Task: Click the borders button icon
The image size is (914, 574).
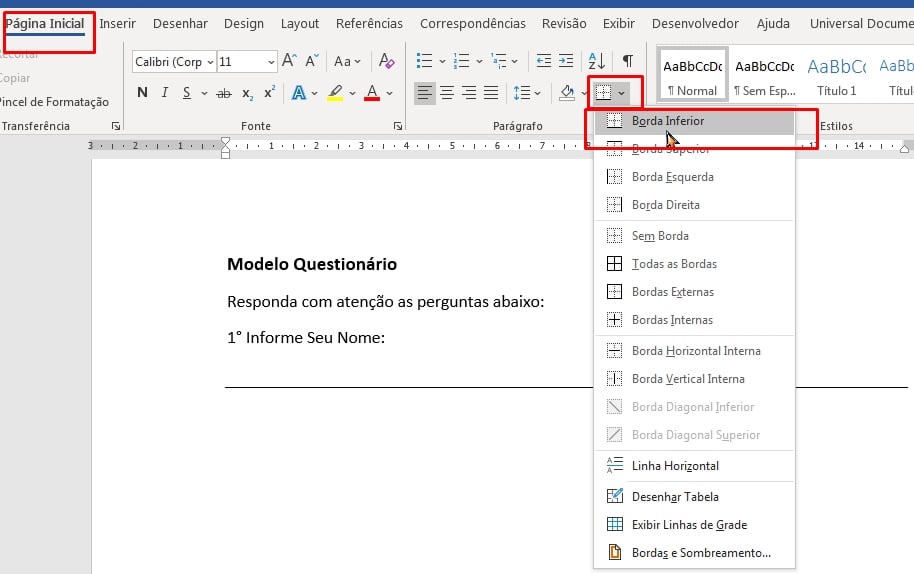Action: click(603, 93)
